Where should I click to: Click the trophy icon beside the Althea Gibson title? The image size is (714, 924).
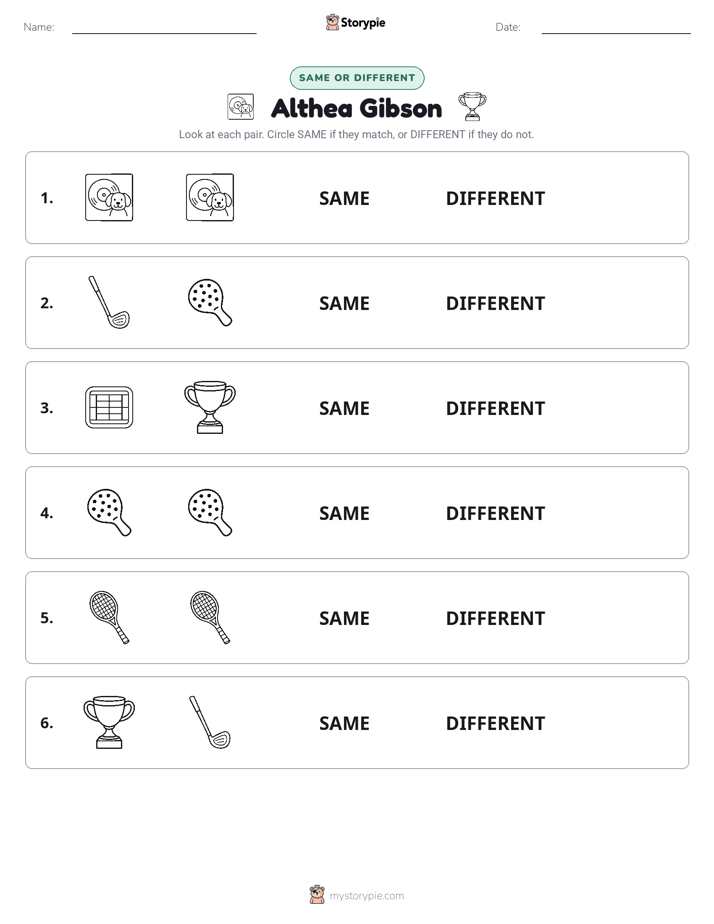point(472,107)
